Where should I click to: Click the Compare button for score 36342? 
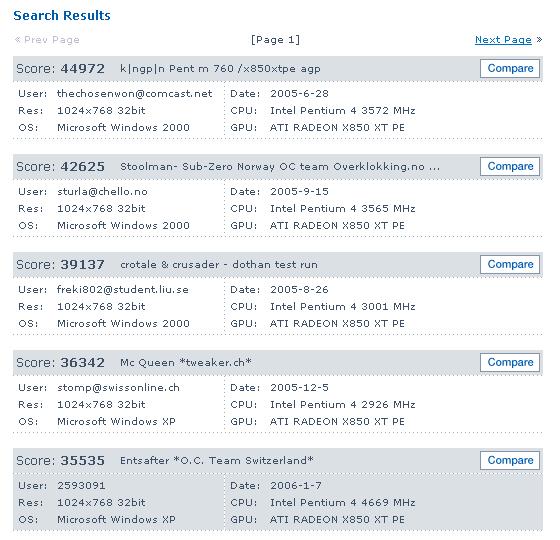click(510, 362)
